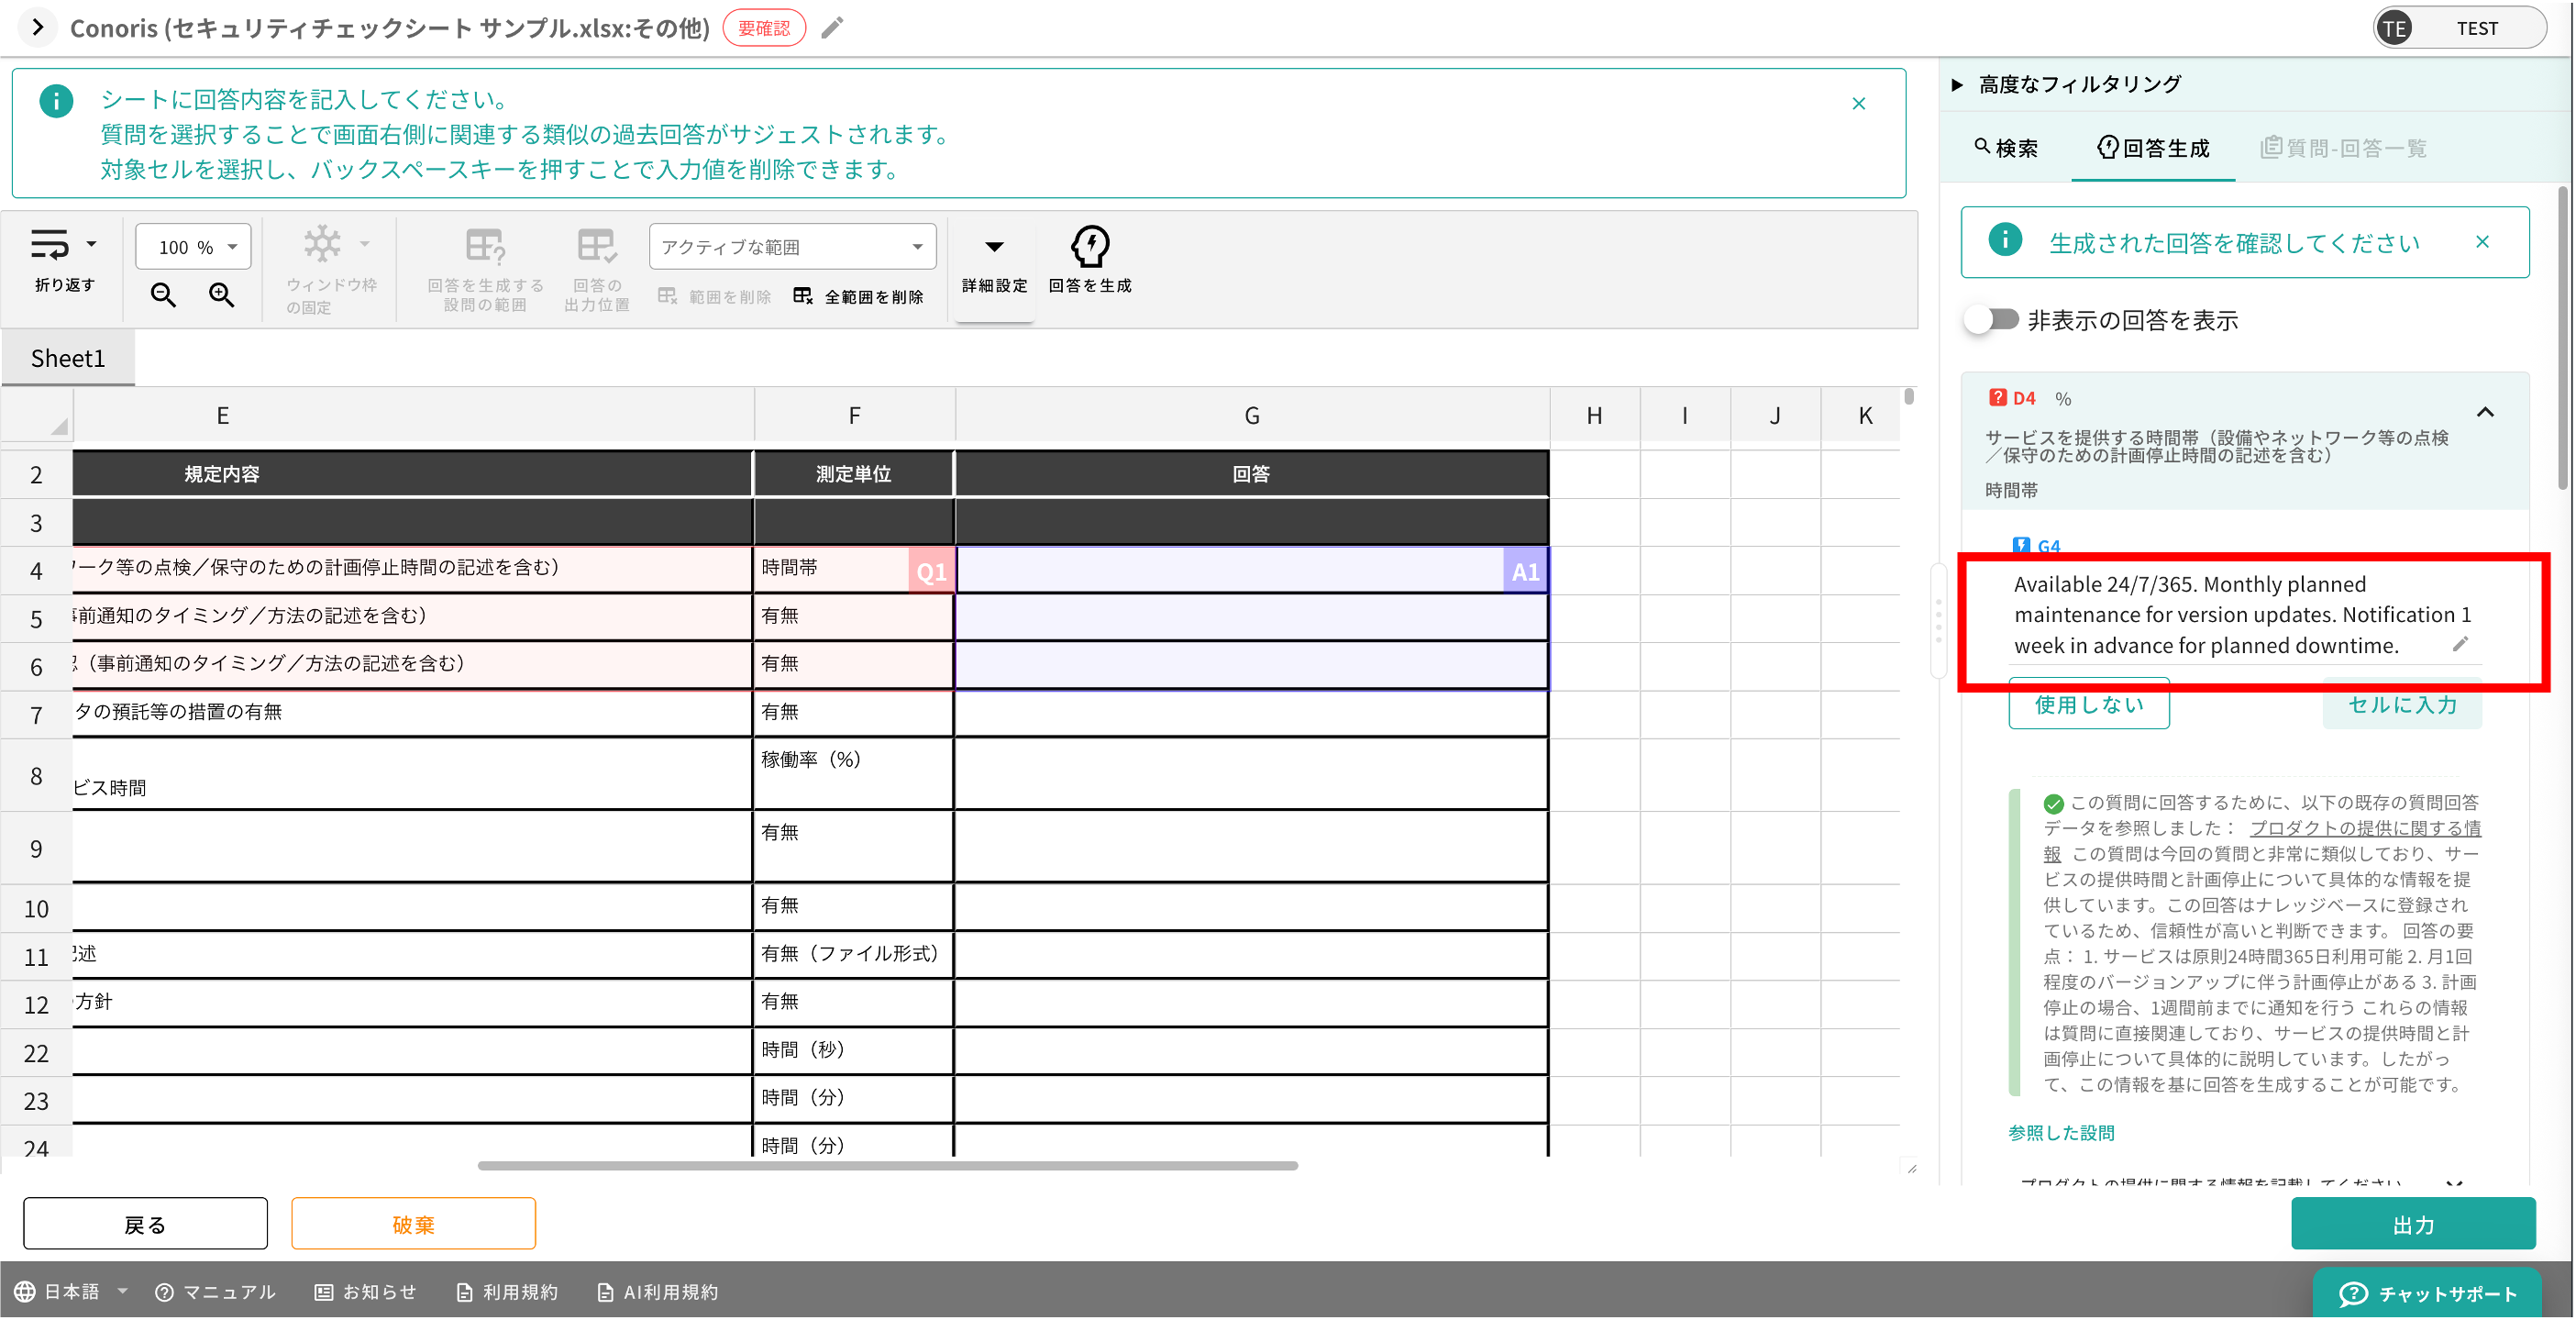Click the horizontal spreadsheet scrollbar
This screenshot has height=1320, width=2576.
pyautogui.click(x=887, y=1166)
